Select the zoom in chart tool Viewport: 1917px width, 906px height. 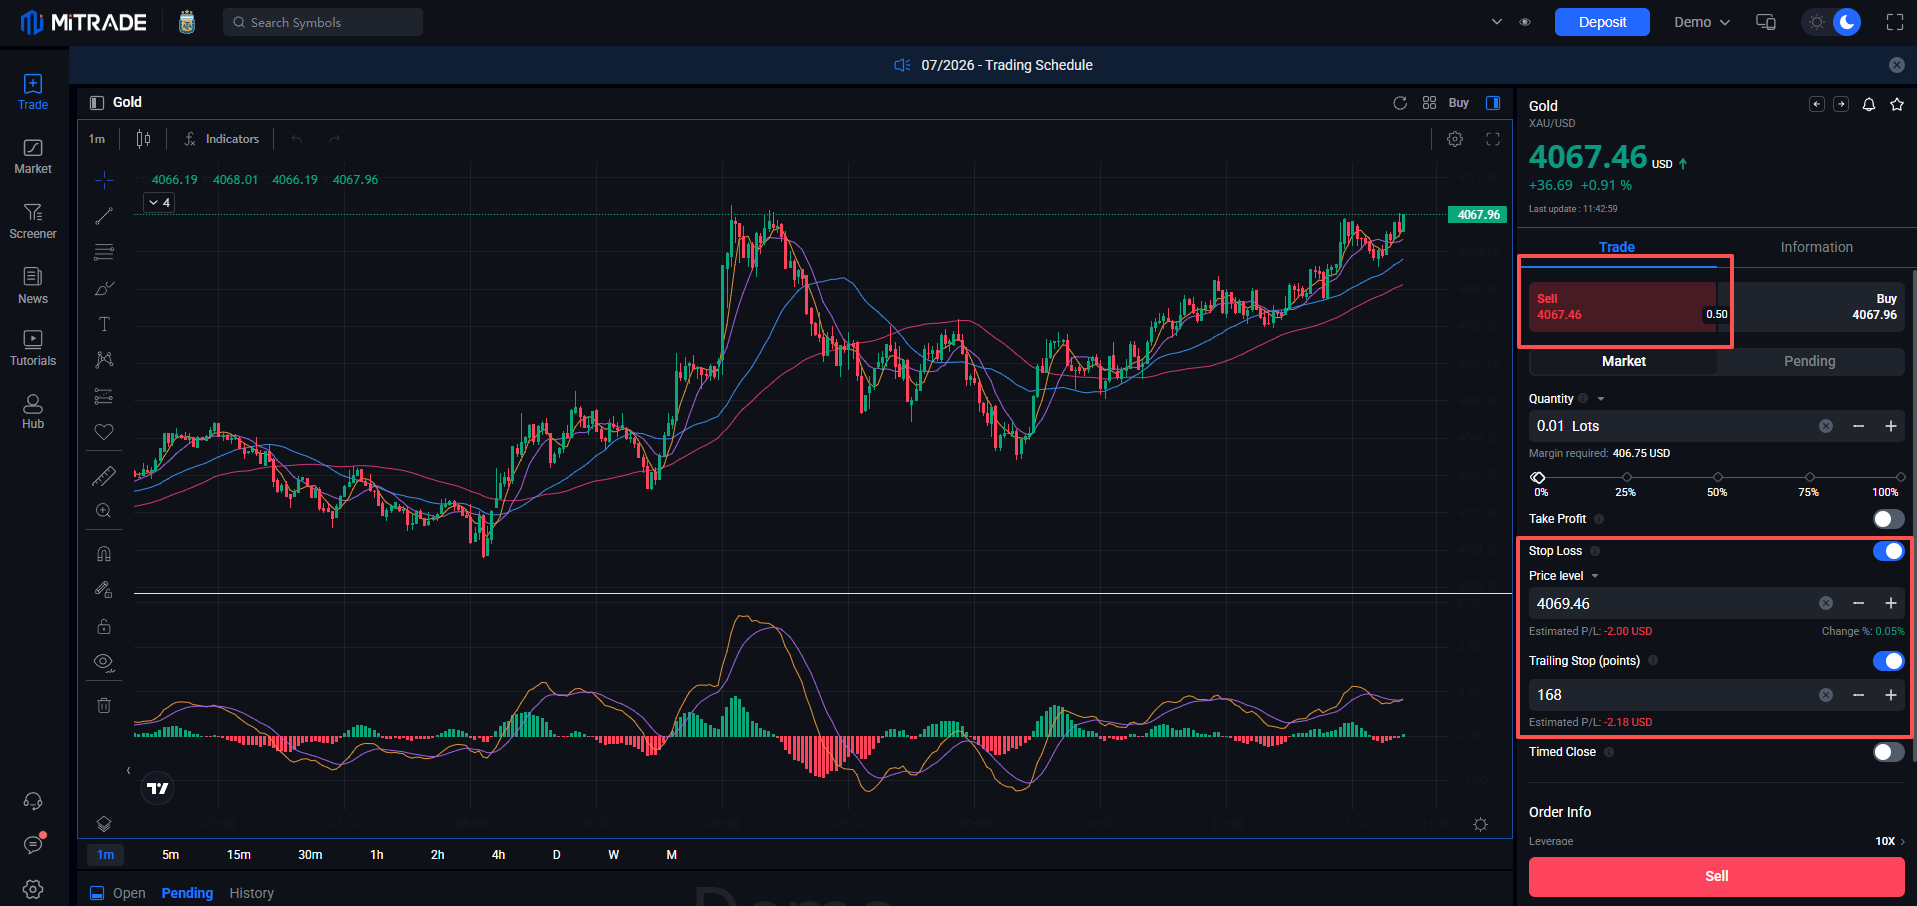pos(104,511)
